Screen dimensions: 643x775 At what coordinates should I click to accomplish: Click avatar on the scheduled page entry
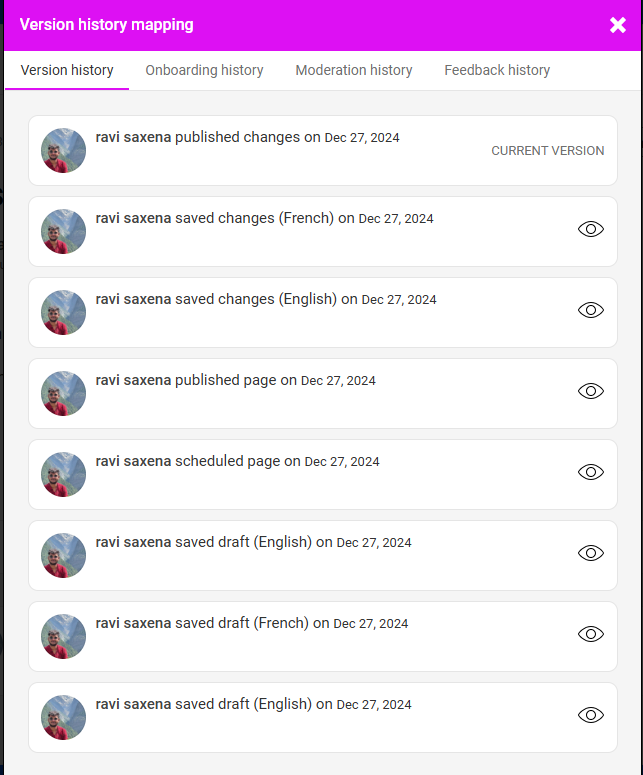tap(63, 475)
